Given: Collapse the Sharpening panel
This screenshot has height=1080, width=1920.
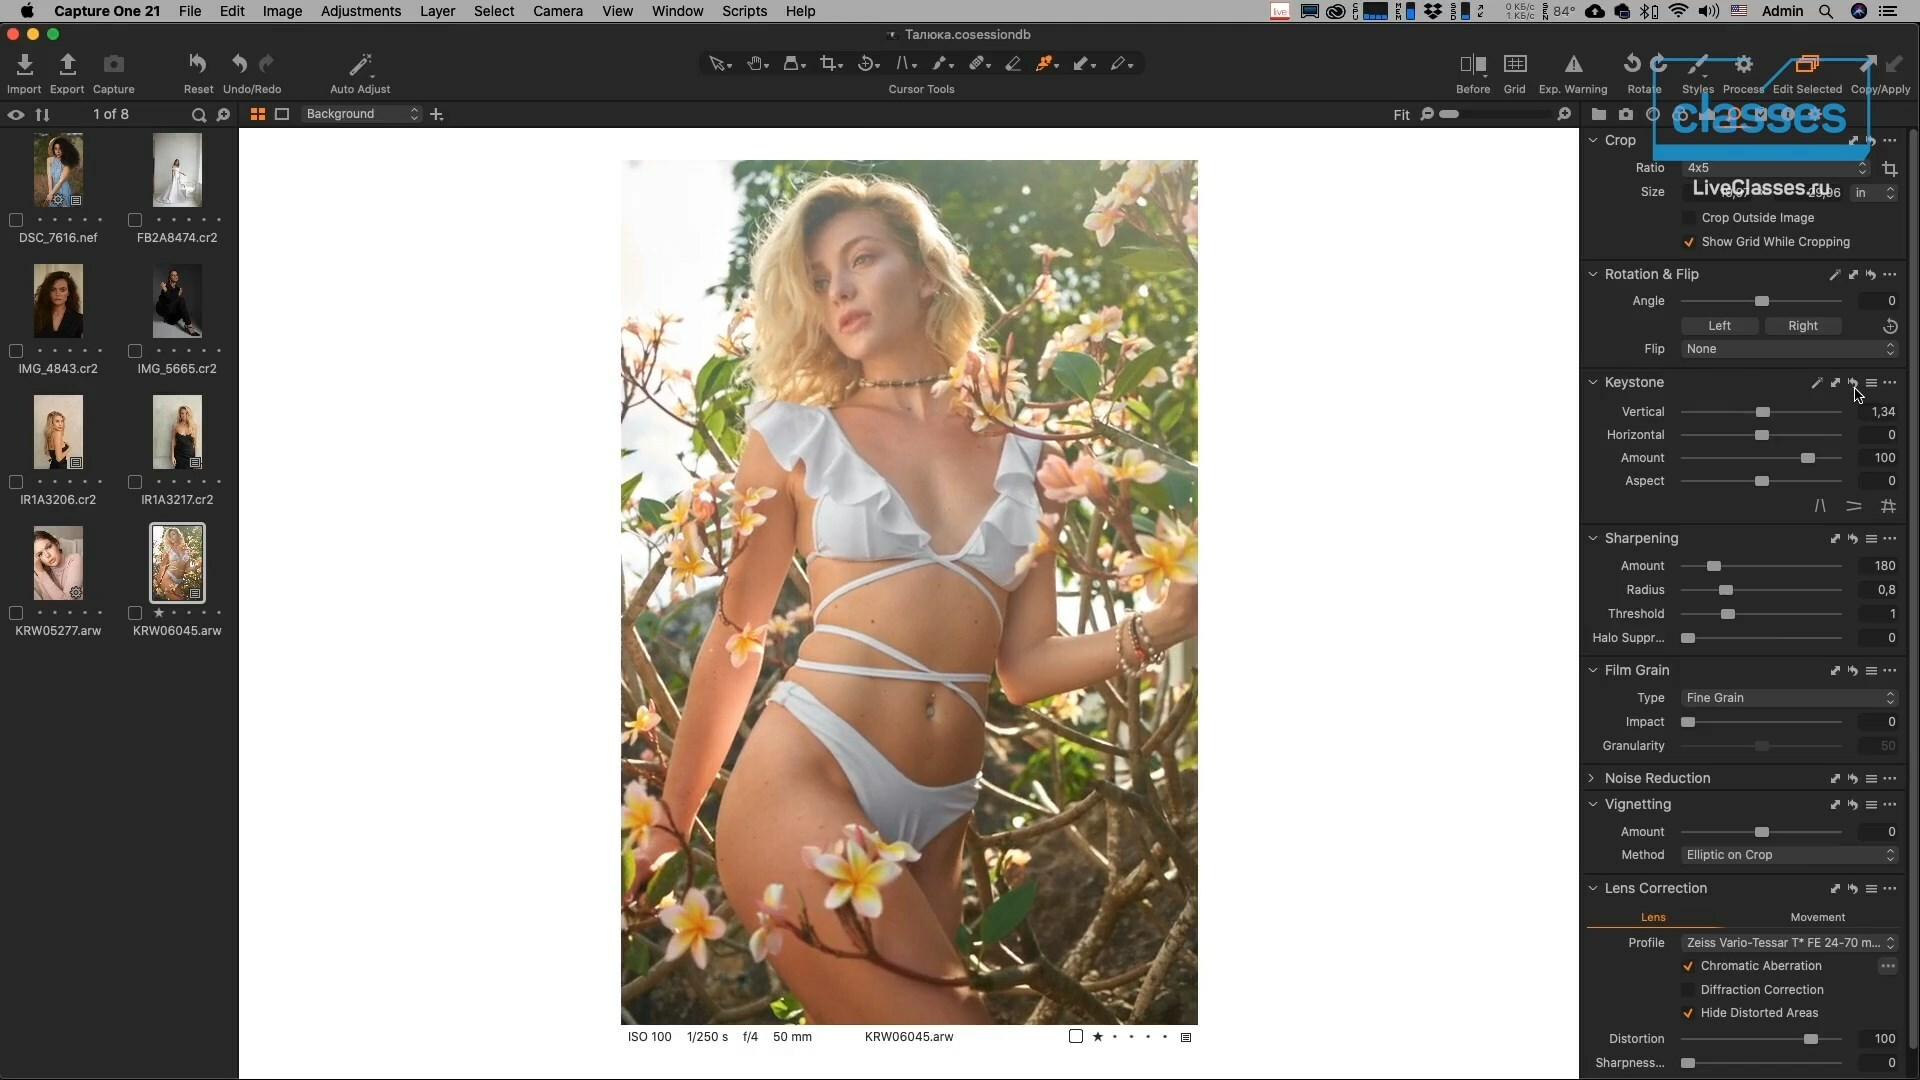Looking at the screenshot, I should [1593, 538].
